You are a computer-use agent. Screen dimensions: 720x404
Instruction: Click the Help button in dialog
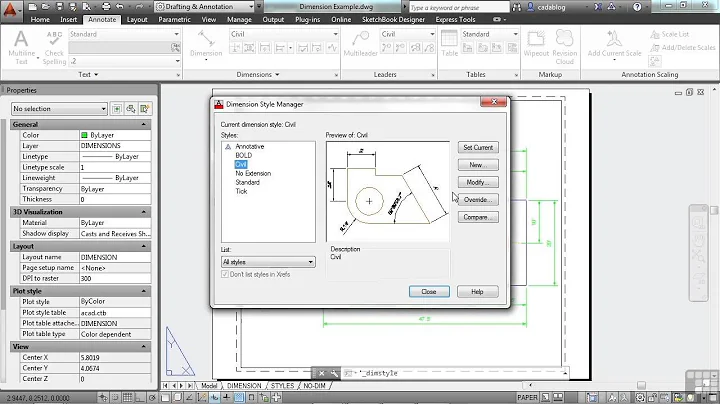[478, 292]
